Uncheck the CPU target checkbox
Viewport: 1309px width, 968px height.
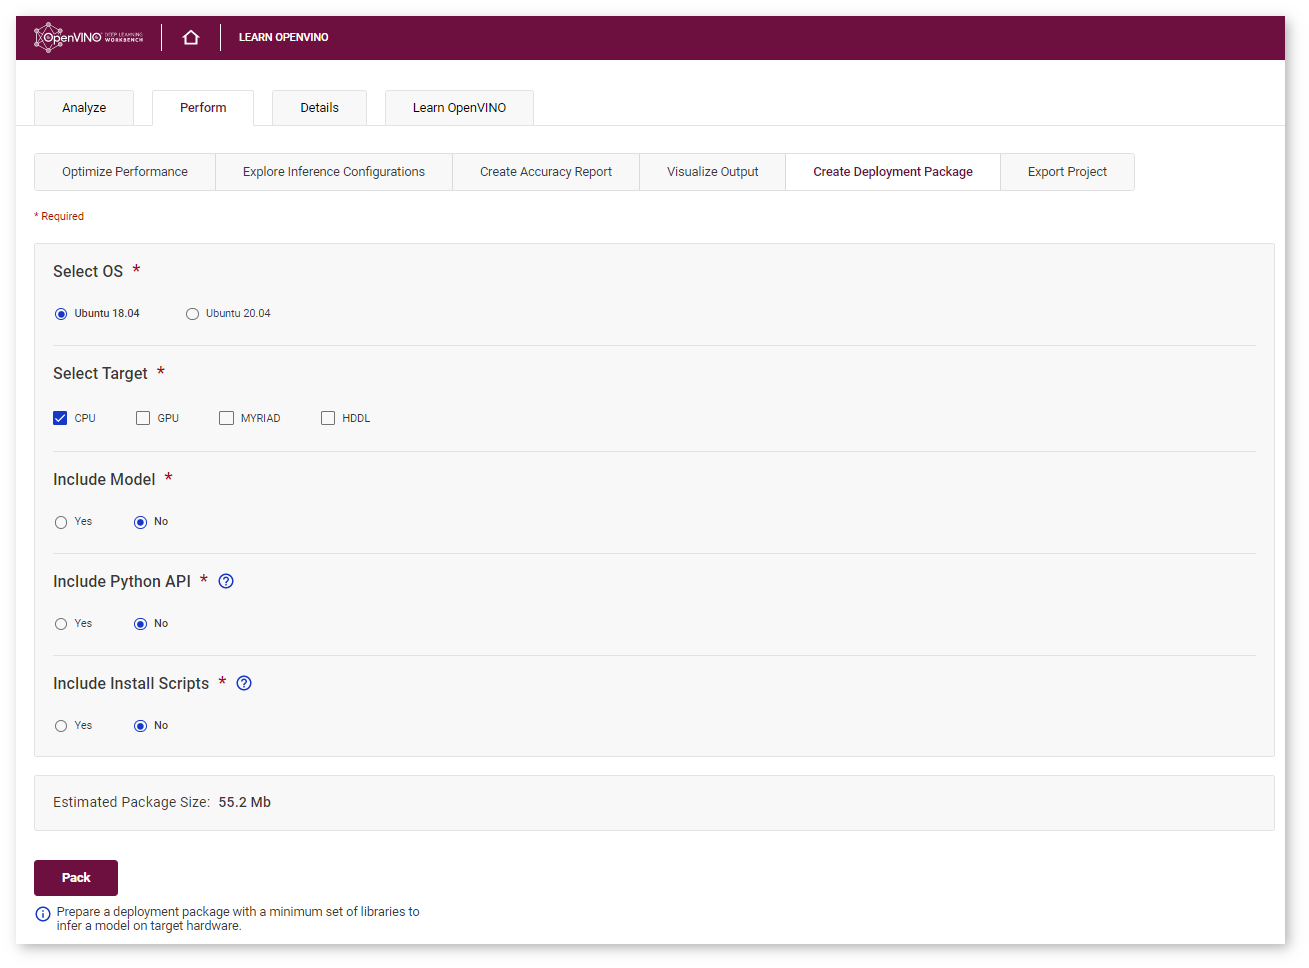pos(60,418)
